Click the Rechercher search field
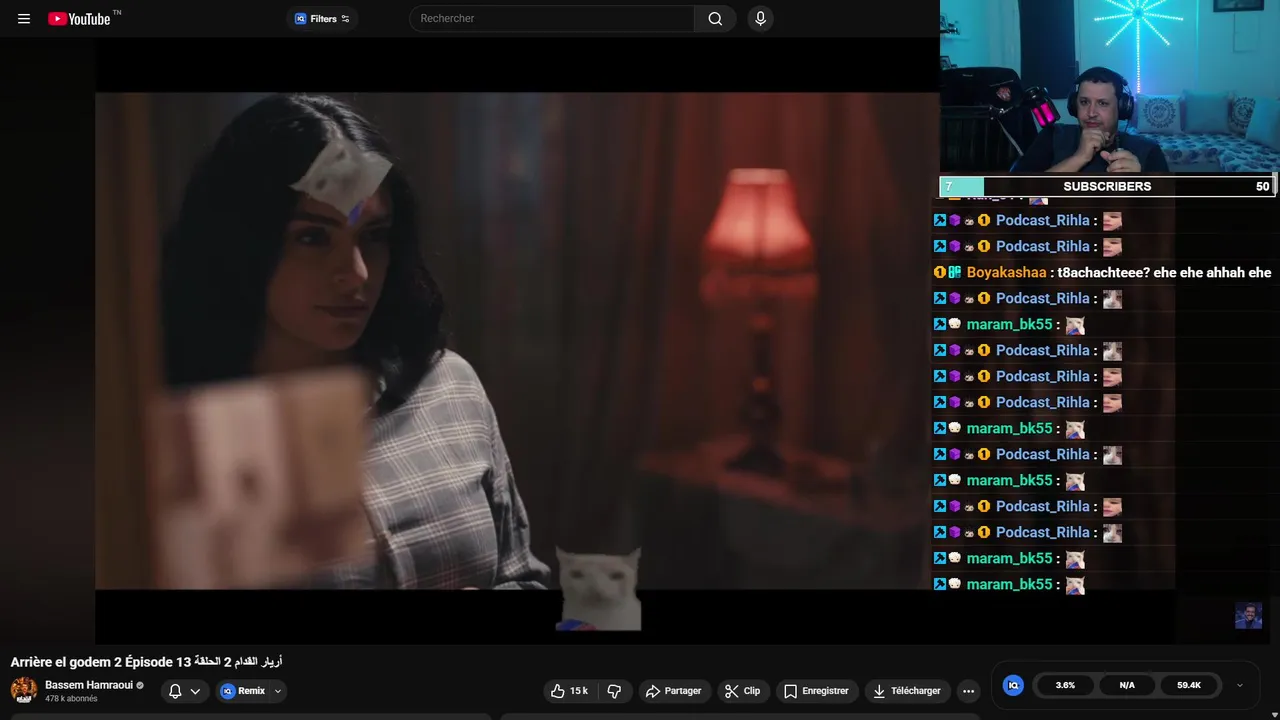Screen dimensions: 1280x720 552,19
